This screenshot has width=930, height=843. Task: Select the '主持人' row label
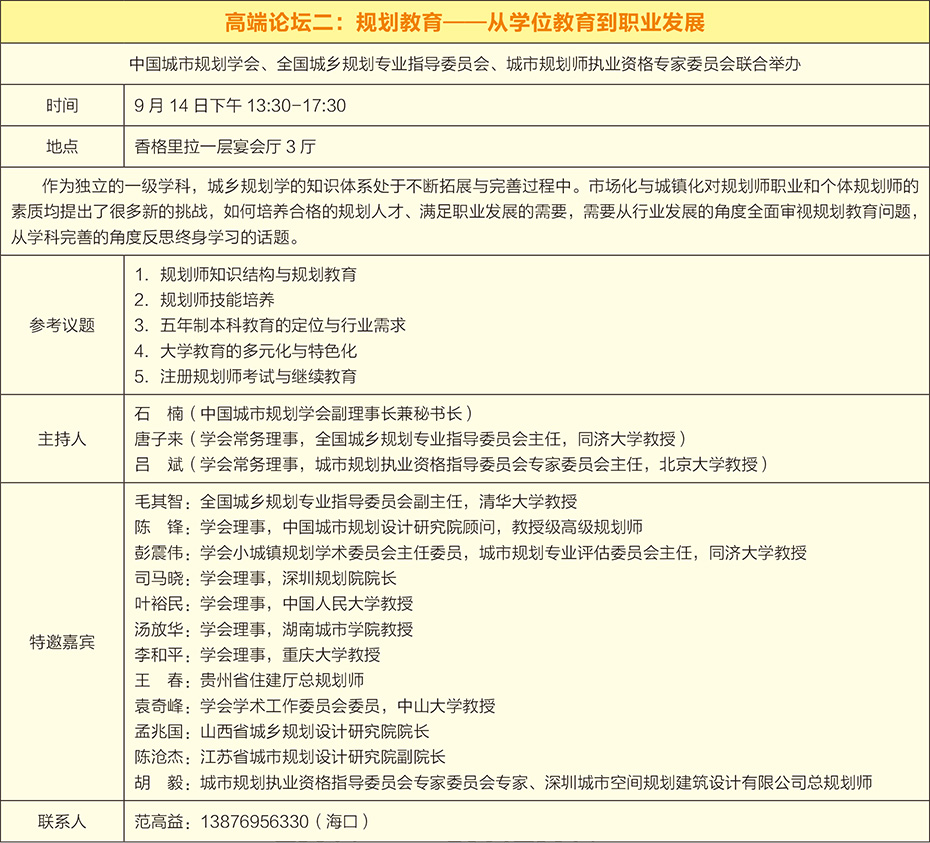(62, 438)
